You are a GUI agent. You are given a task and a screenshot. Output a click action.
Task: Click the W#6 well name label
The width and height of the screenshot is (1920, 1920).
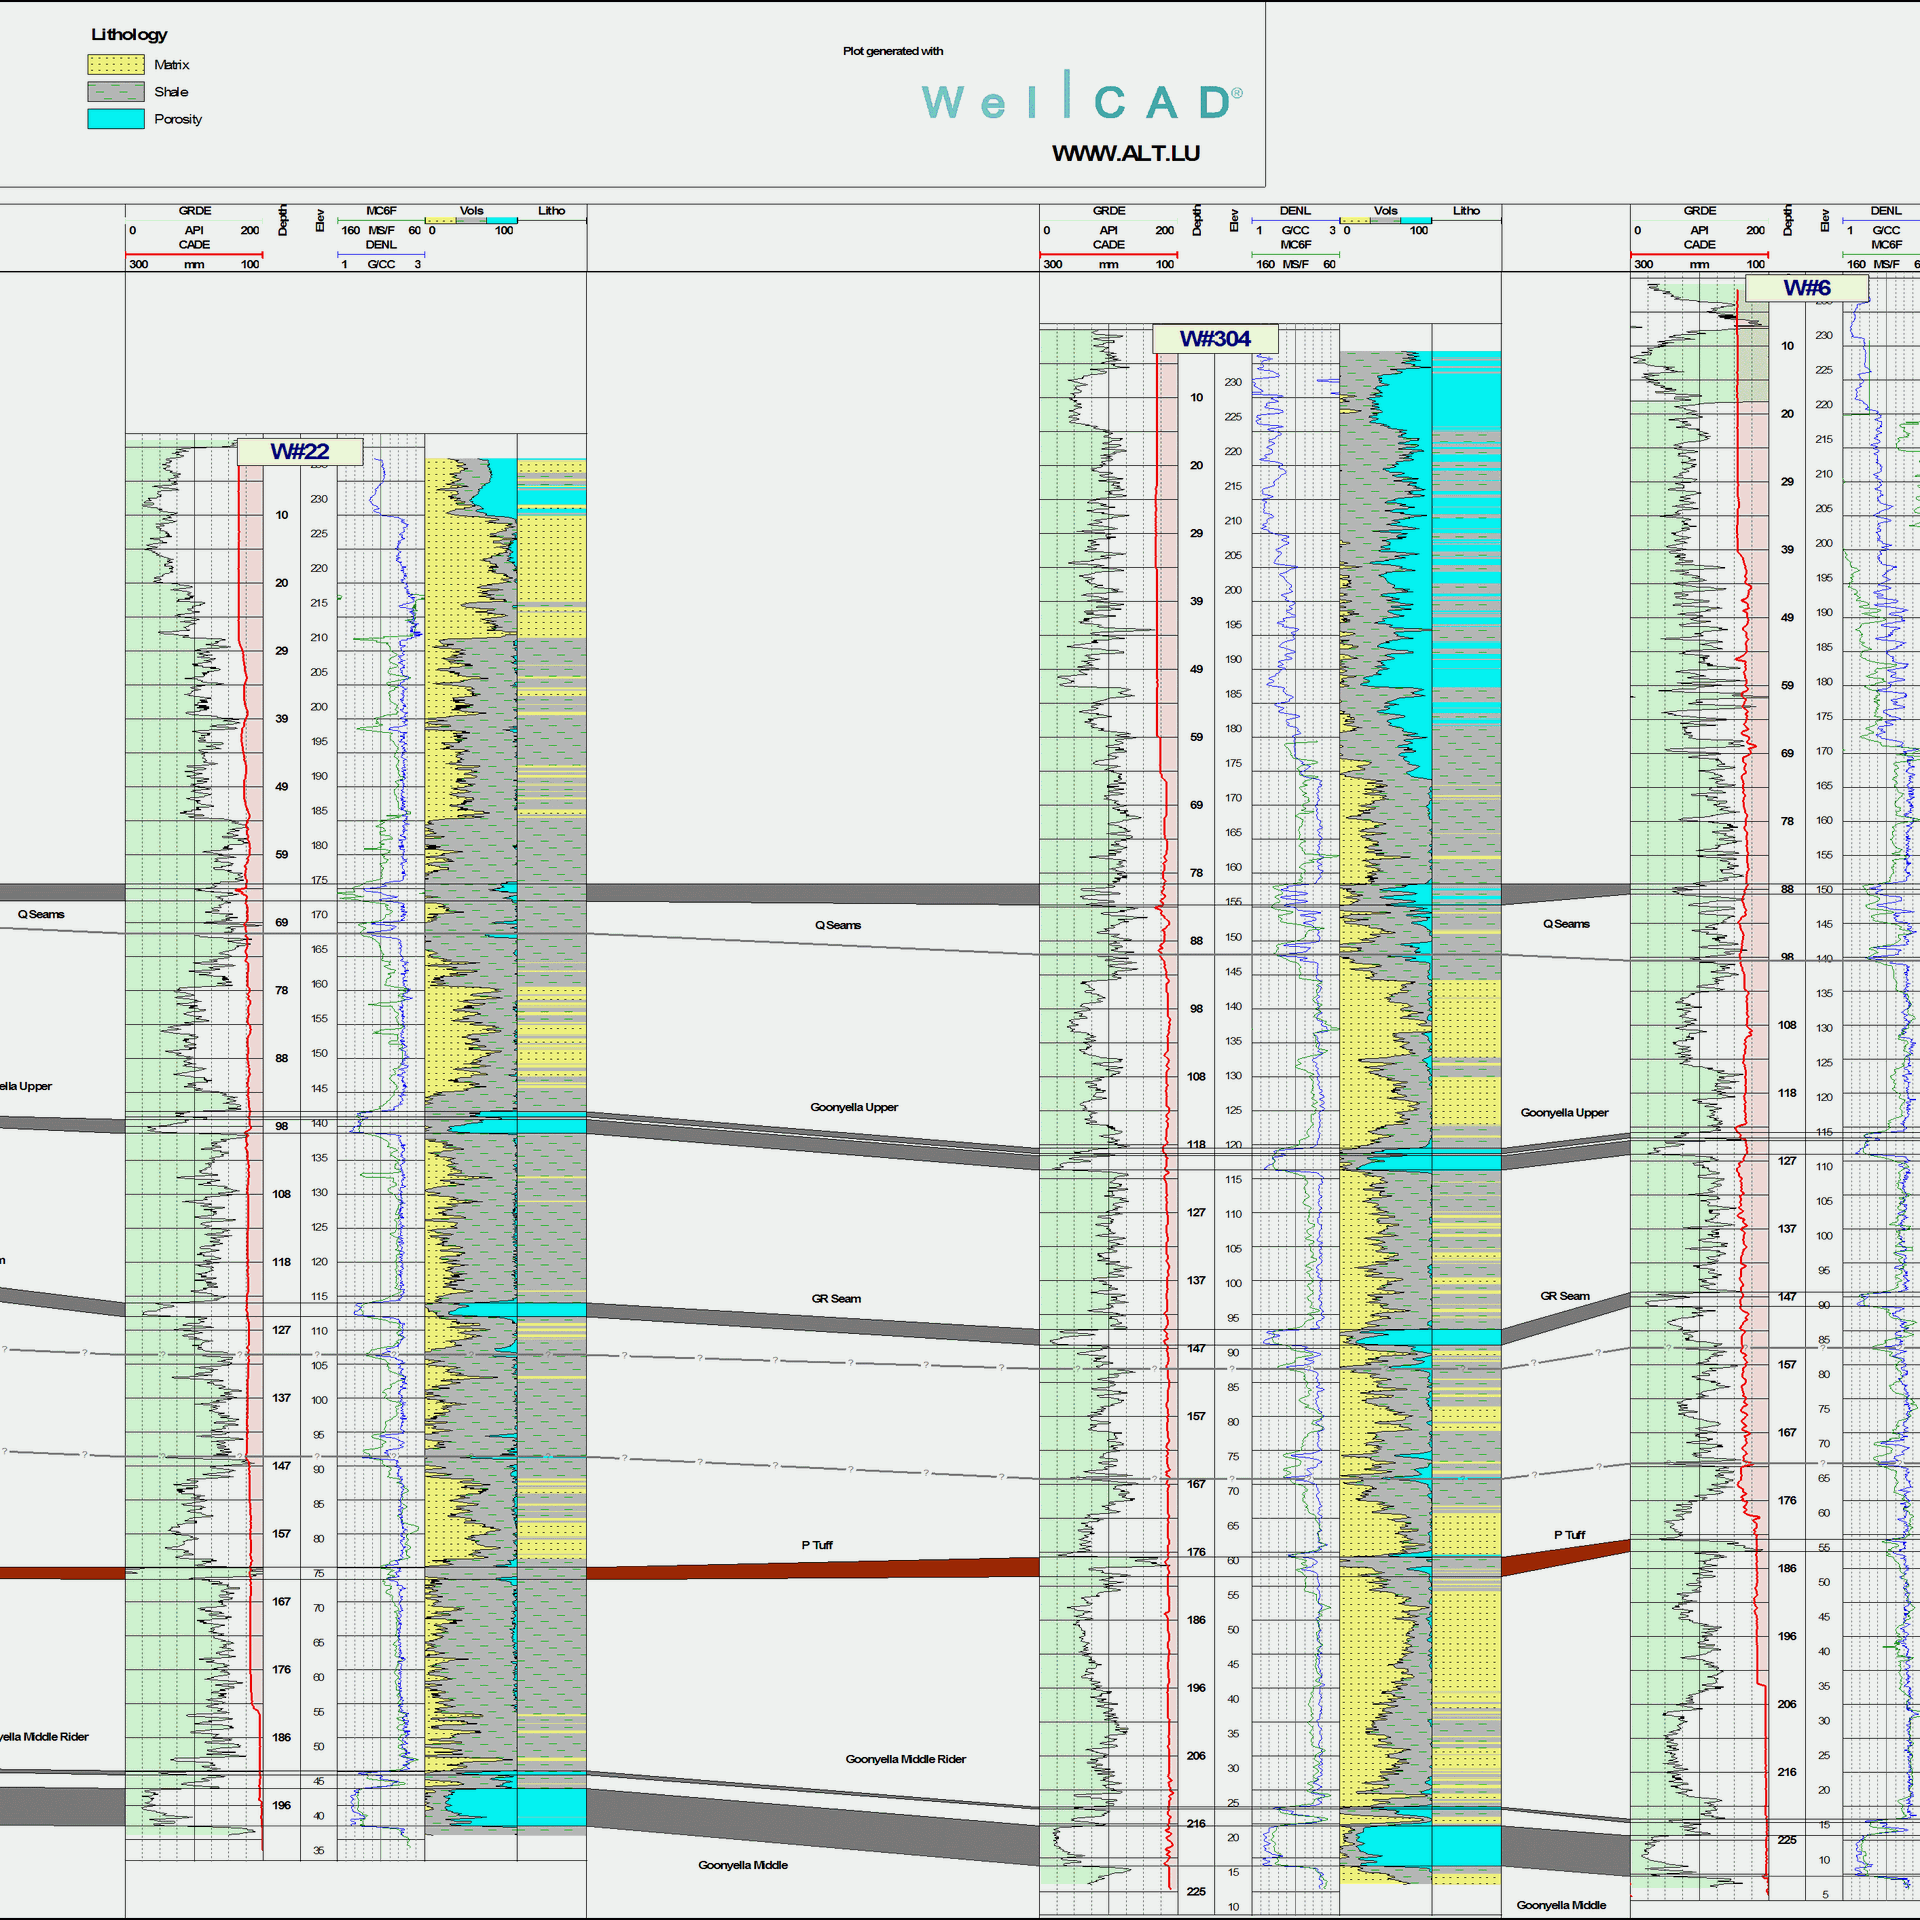coord(1808,288)
